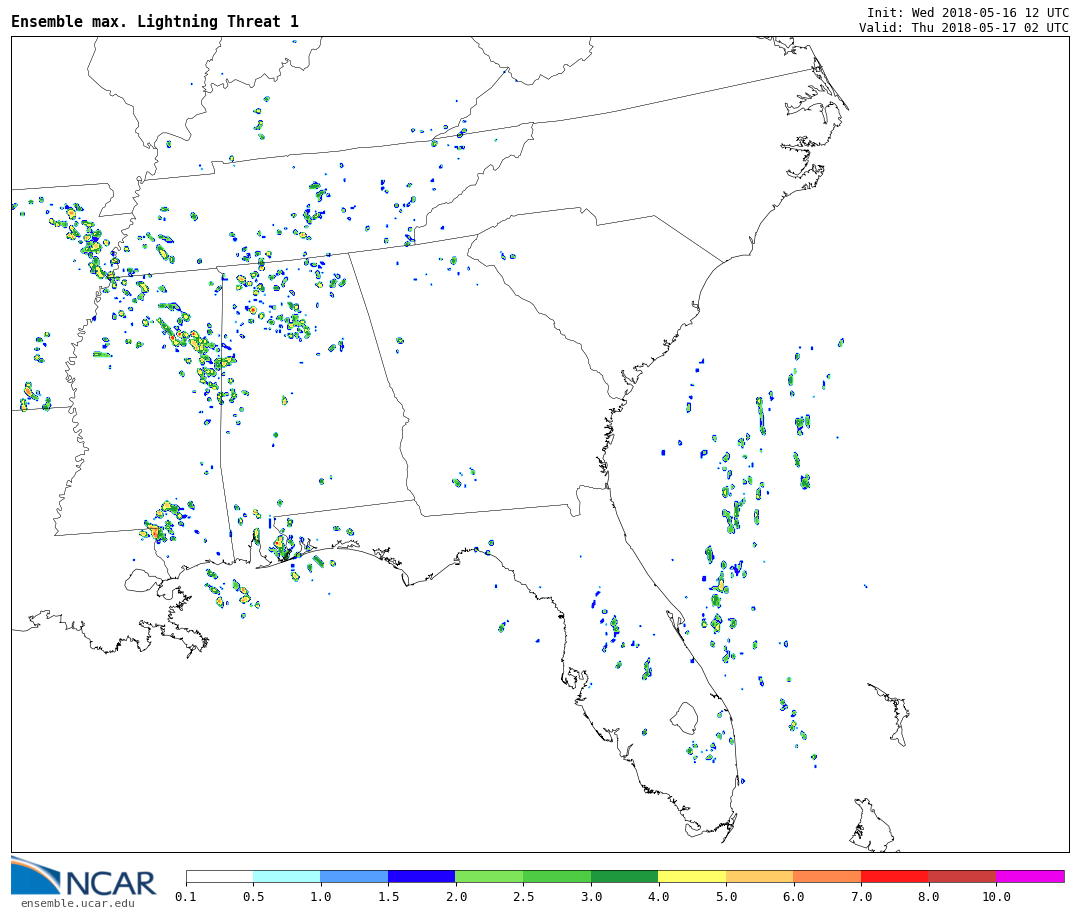Click the colorbar tick label '1.0'
This screenshot has width=1080, height=915.
321,897
